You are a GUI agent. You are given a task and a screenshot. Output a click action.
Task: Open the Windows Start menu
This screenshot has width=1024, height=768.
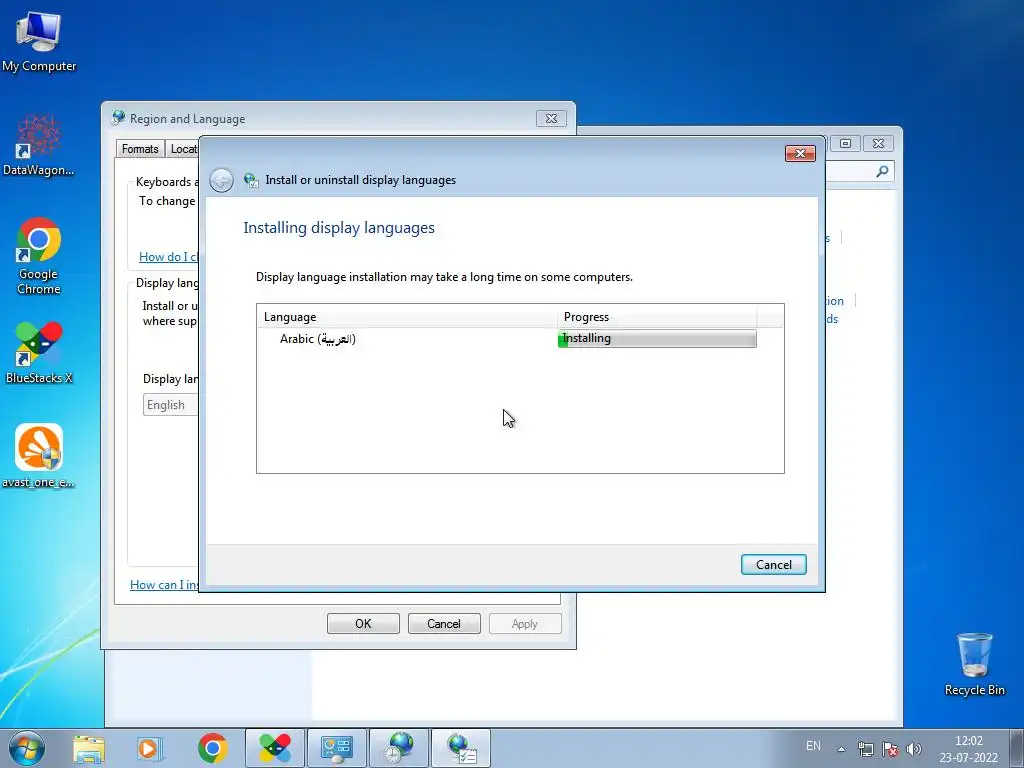[x=27, y=748]
